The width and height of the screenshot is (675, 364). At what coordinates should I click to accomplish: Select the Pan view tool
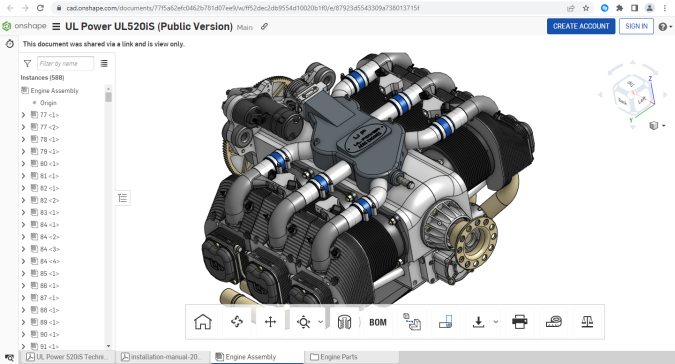coord(270,322)
